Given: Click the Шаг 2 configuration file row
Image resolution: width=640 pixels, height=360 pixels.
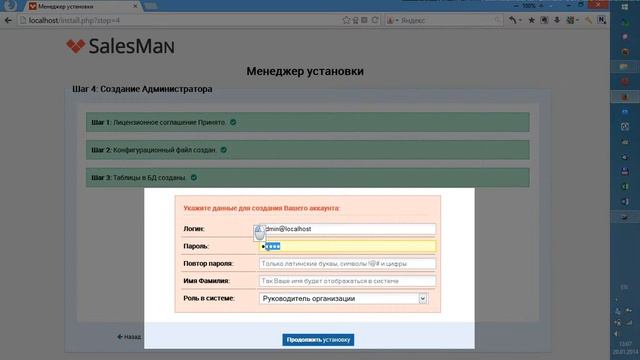Looking at the screenshot, I should (x=307, y=150).
